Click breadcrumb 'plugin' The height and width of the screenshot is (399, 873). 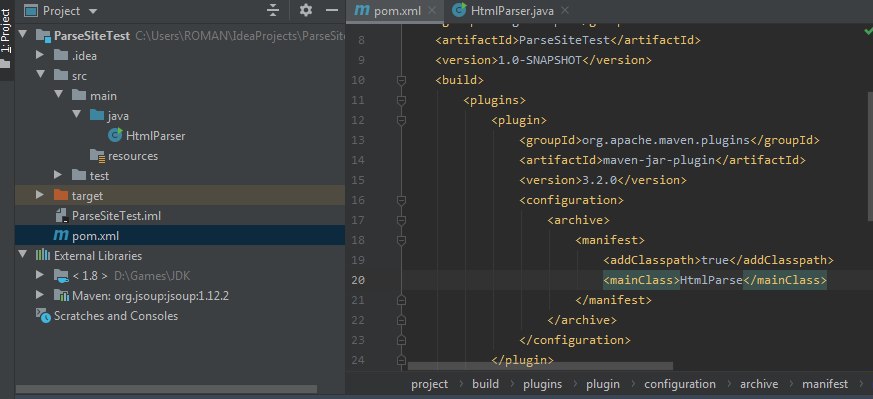tap(603, 384)
